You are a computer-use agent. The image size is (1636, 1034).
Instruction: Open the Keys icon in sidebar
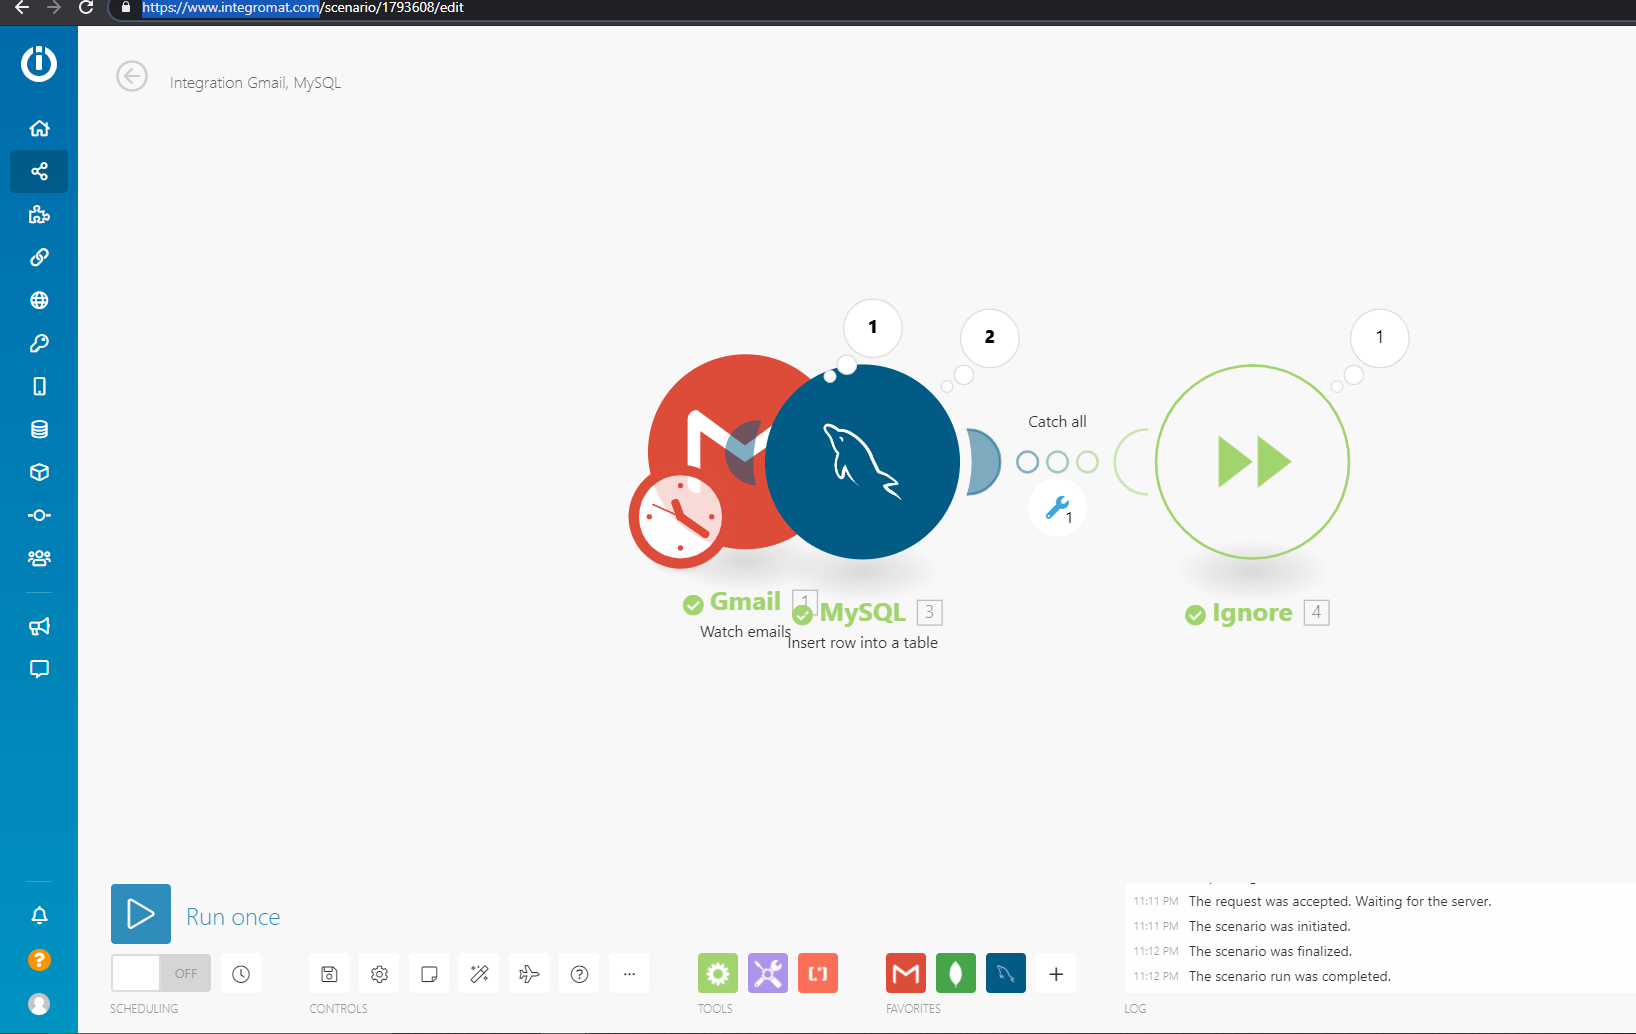pos(39,343)
